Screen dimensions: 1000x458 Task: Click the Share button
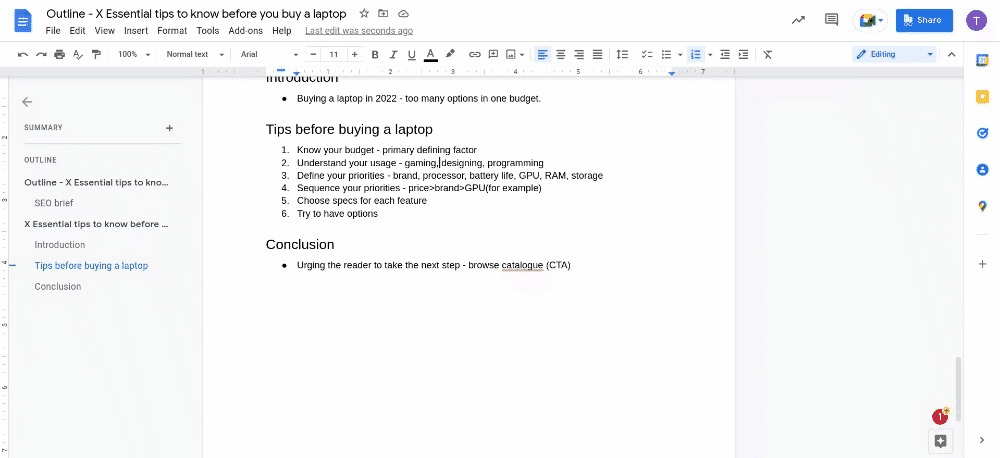click(924, 20)
